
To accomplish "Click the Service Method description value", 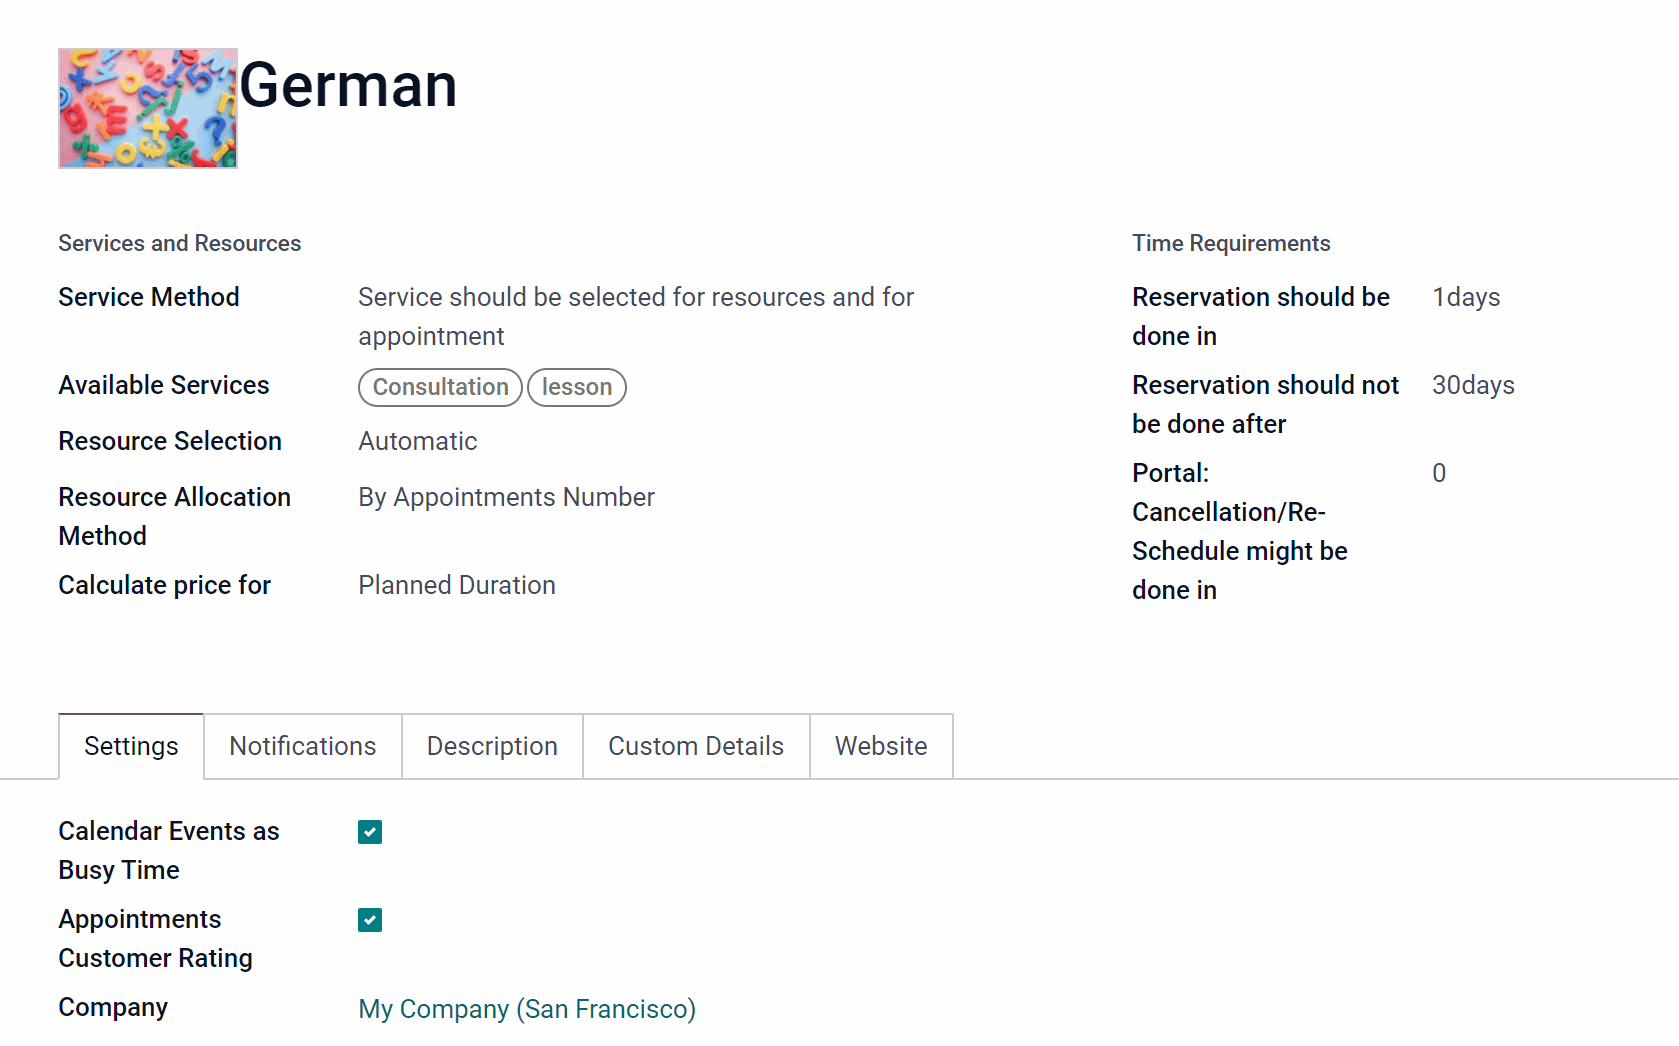I will coord(636,316).
